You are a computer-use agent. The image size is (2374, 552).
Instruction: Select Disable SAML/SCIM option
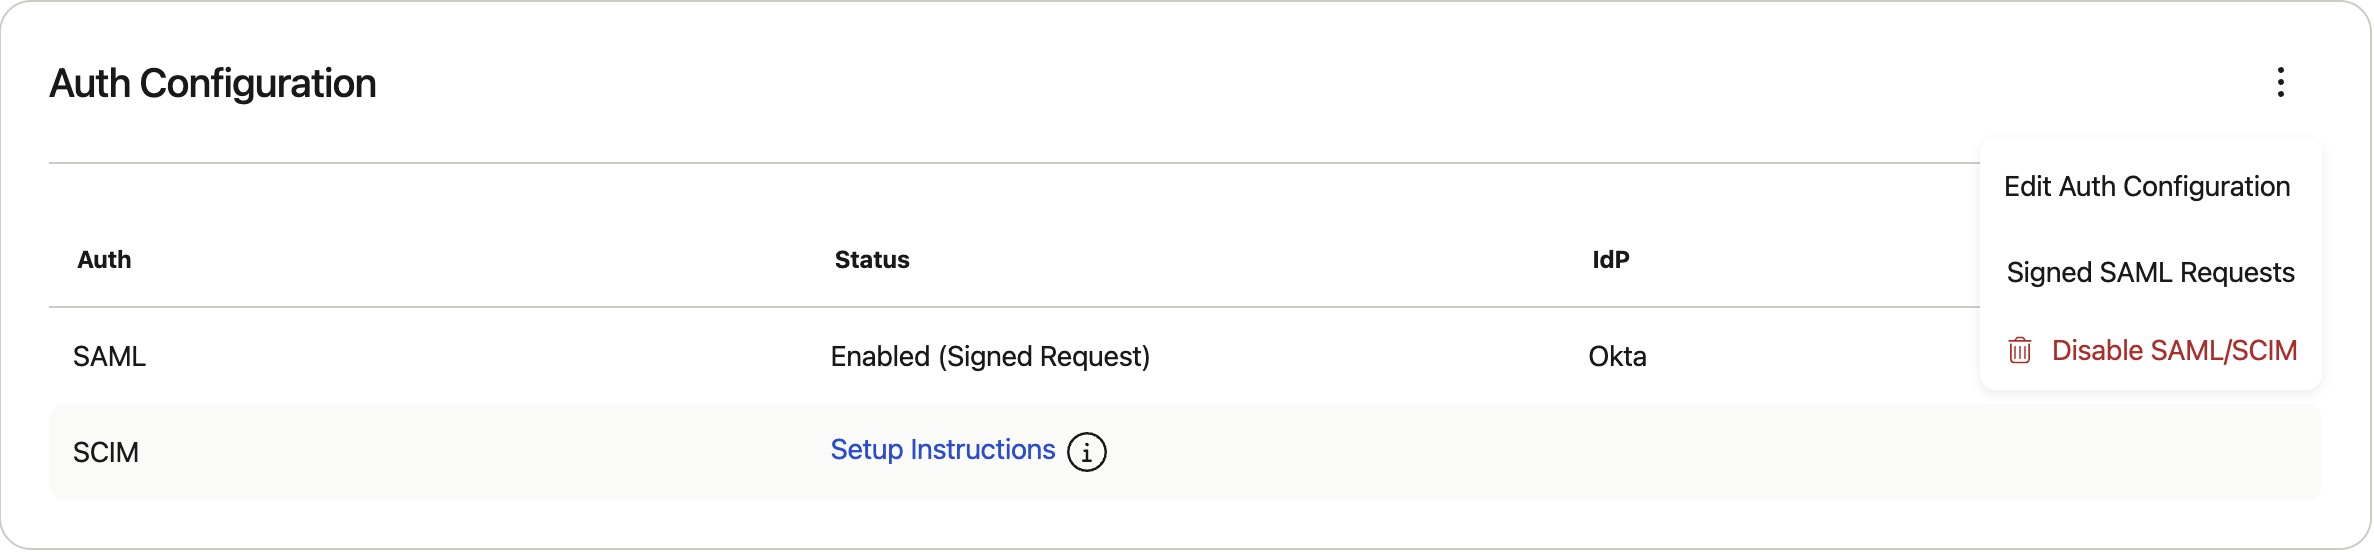[x=2150, y=351]
